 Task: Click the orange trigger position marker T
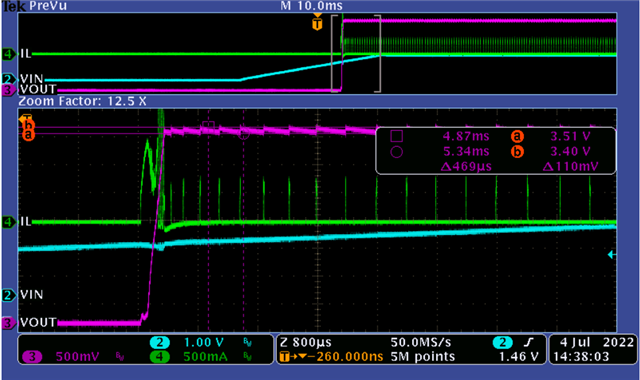point(317,24)
